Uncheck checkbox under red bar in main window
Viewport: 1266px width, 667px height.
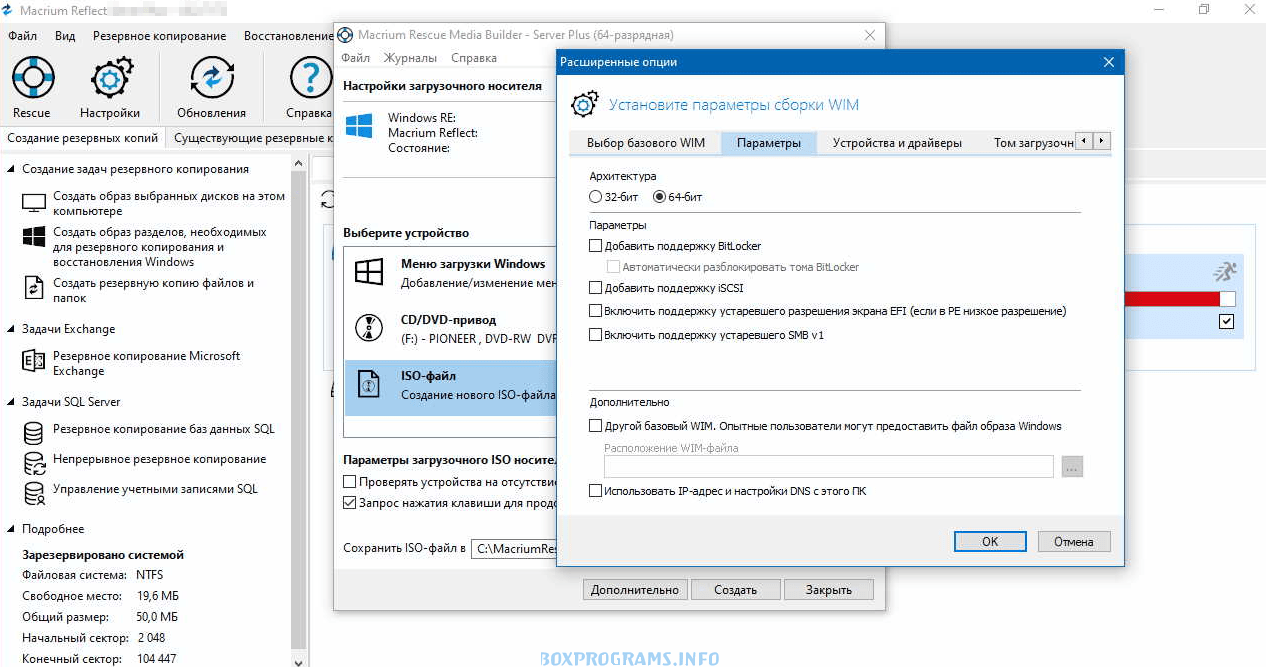(x=1227, y=322)
